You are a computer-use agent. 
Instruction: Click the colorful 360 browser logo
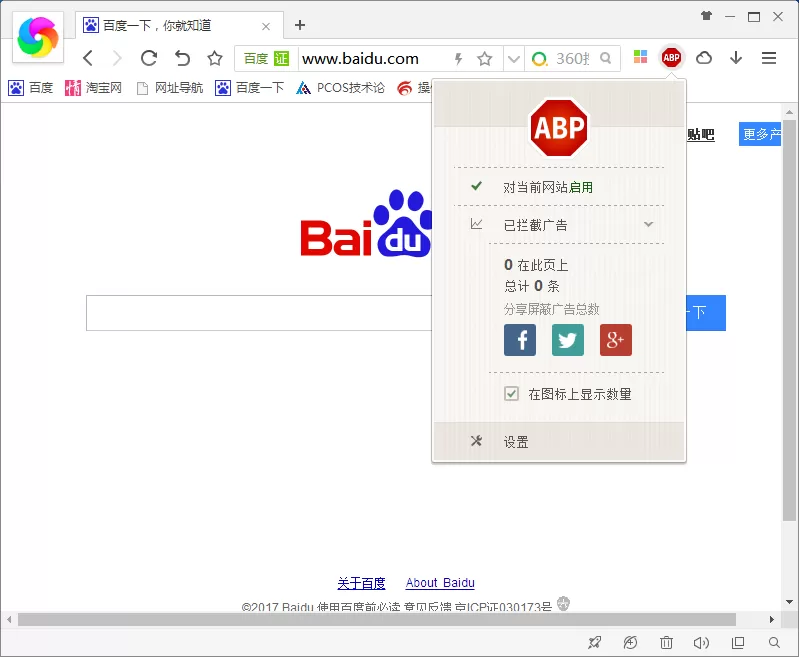(38, 37)
